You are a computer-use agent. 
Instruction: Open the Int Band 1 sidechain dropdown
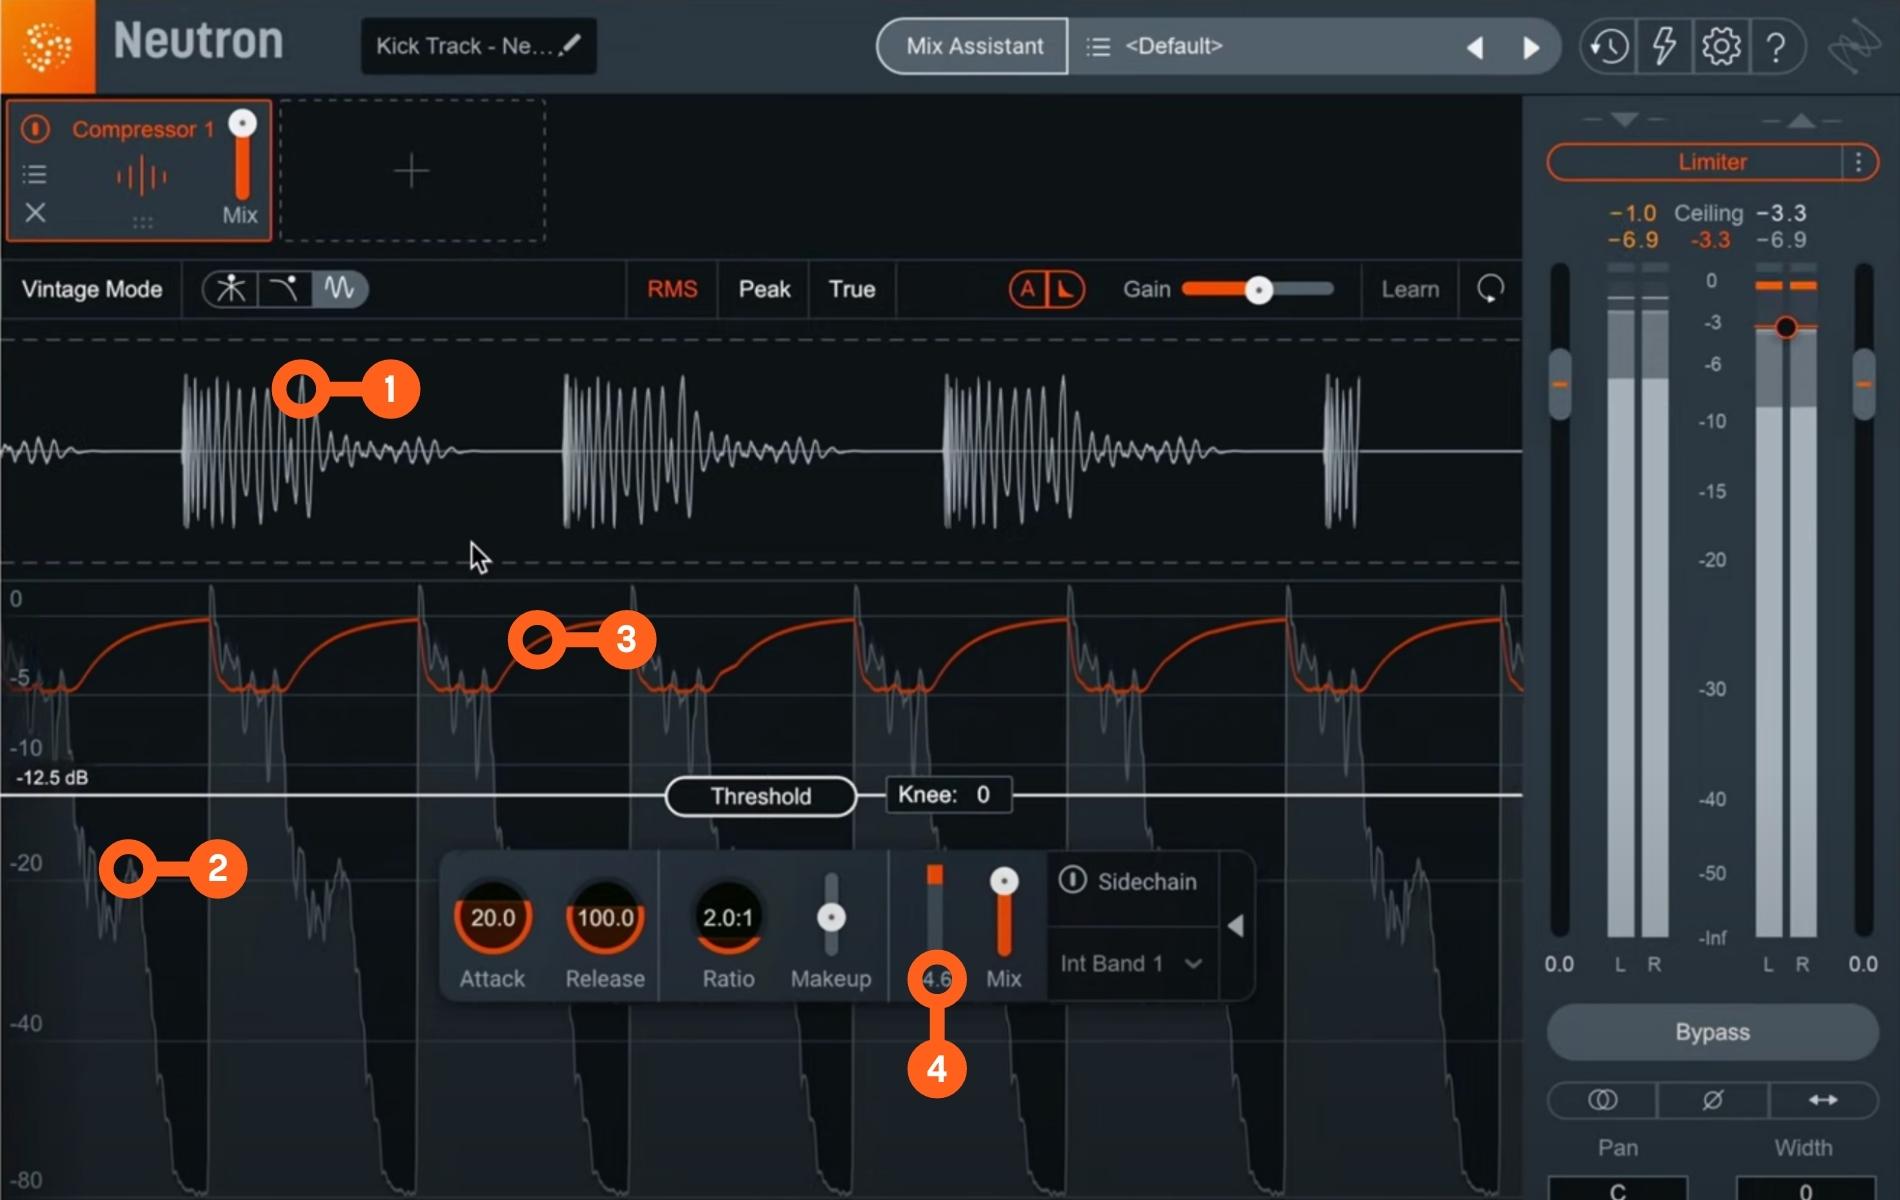click(1131, 964)
